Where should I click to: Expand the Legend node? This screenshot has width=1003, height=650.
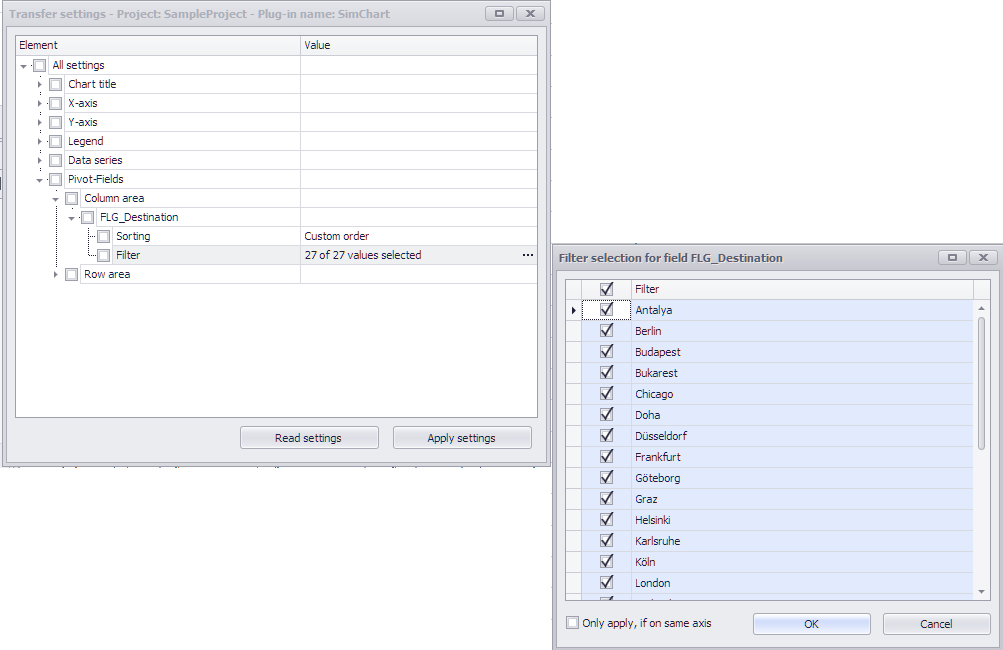(40, 141)
